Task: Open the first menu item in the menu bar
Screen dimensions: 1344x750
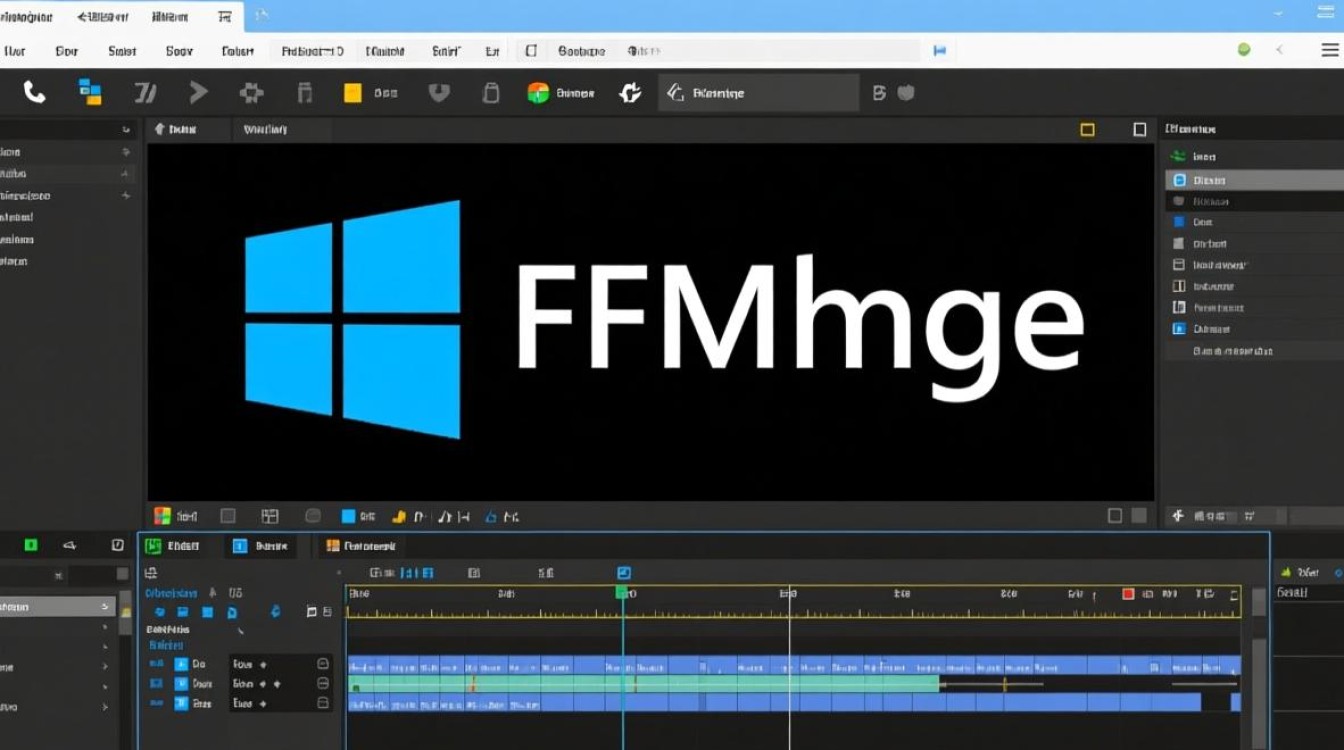Action: [x=14, y=50]
